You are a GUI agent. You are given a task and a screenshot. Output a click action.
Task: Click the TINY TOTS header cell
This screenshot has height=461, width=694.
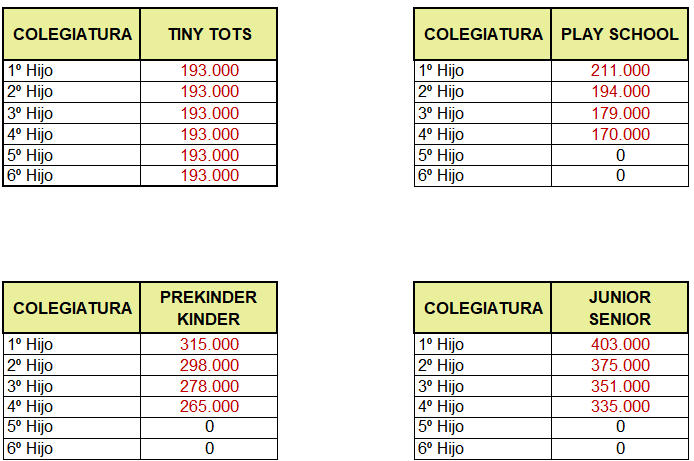point(209,34)
